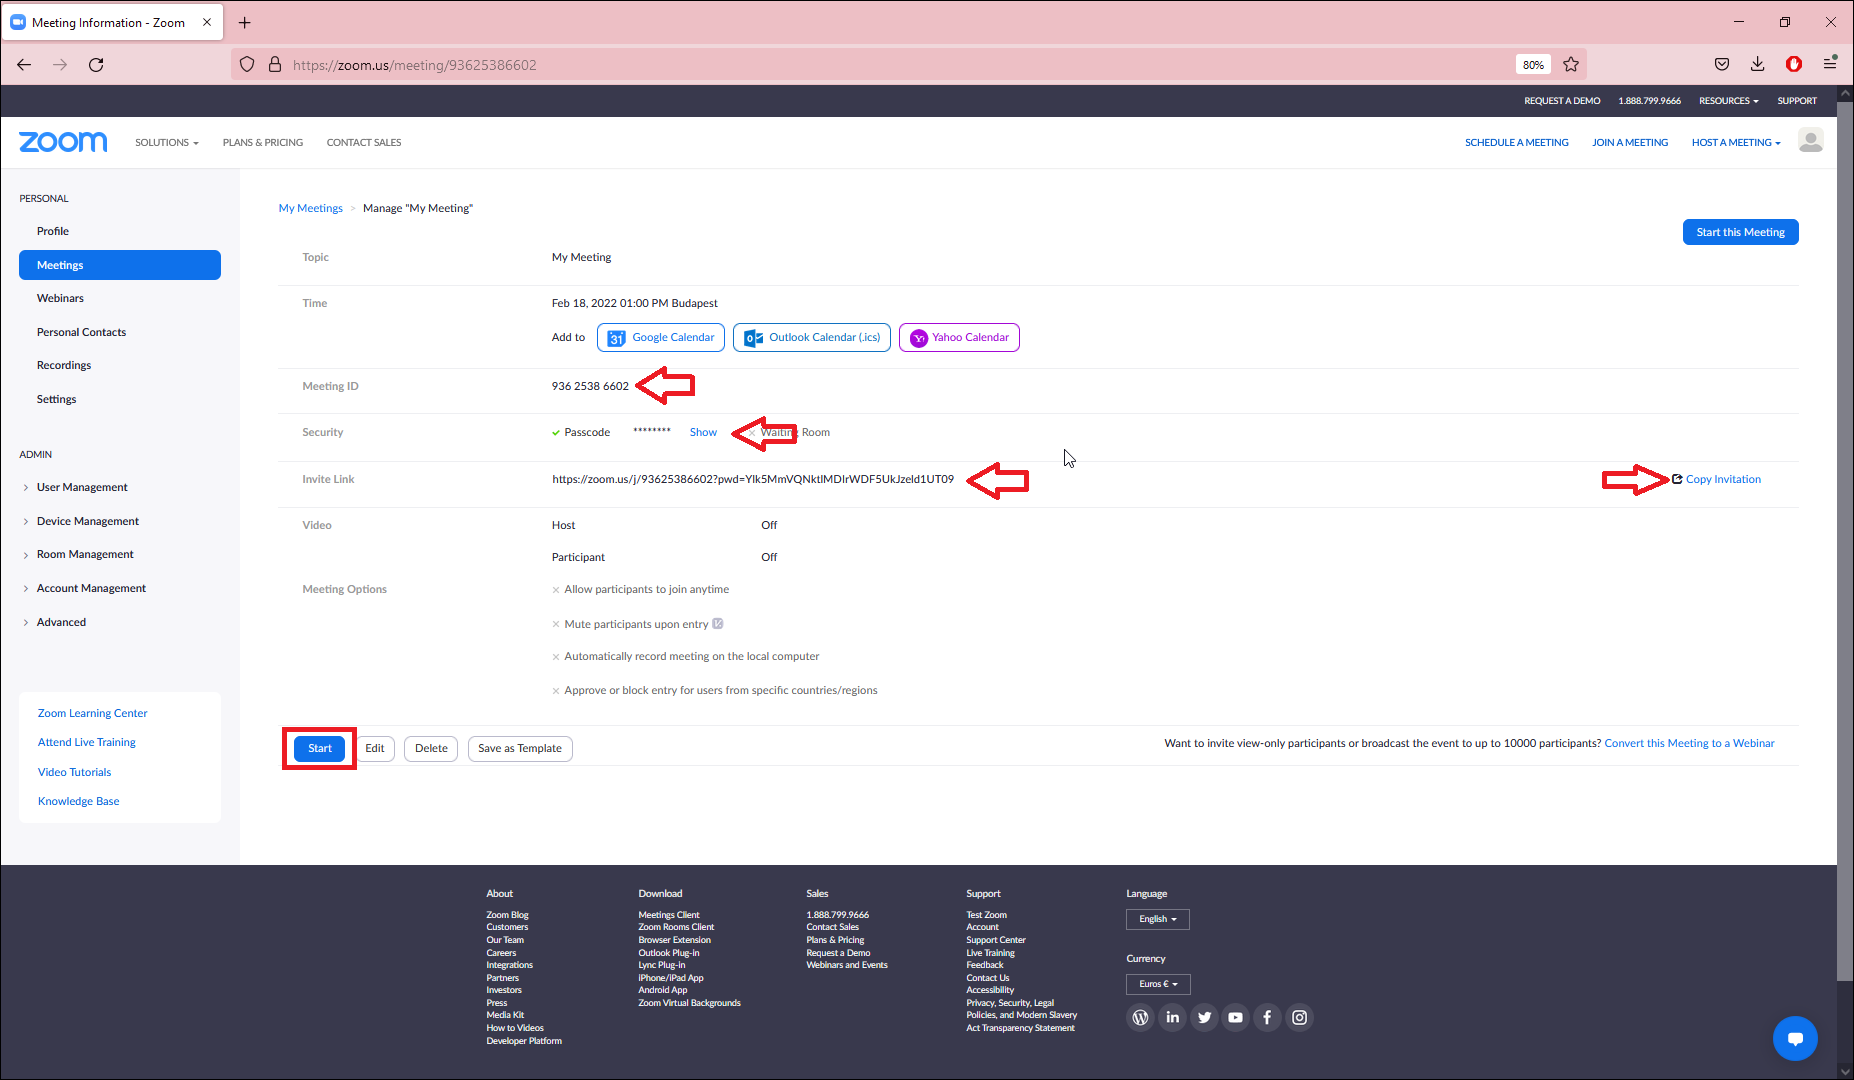The height and width of the screenshot is (1080, 1854).
Task: Click the Start button below options
Action: pos(320,748)
